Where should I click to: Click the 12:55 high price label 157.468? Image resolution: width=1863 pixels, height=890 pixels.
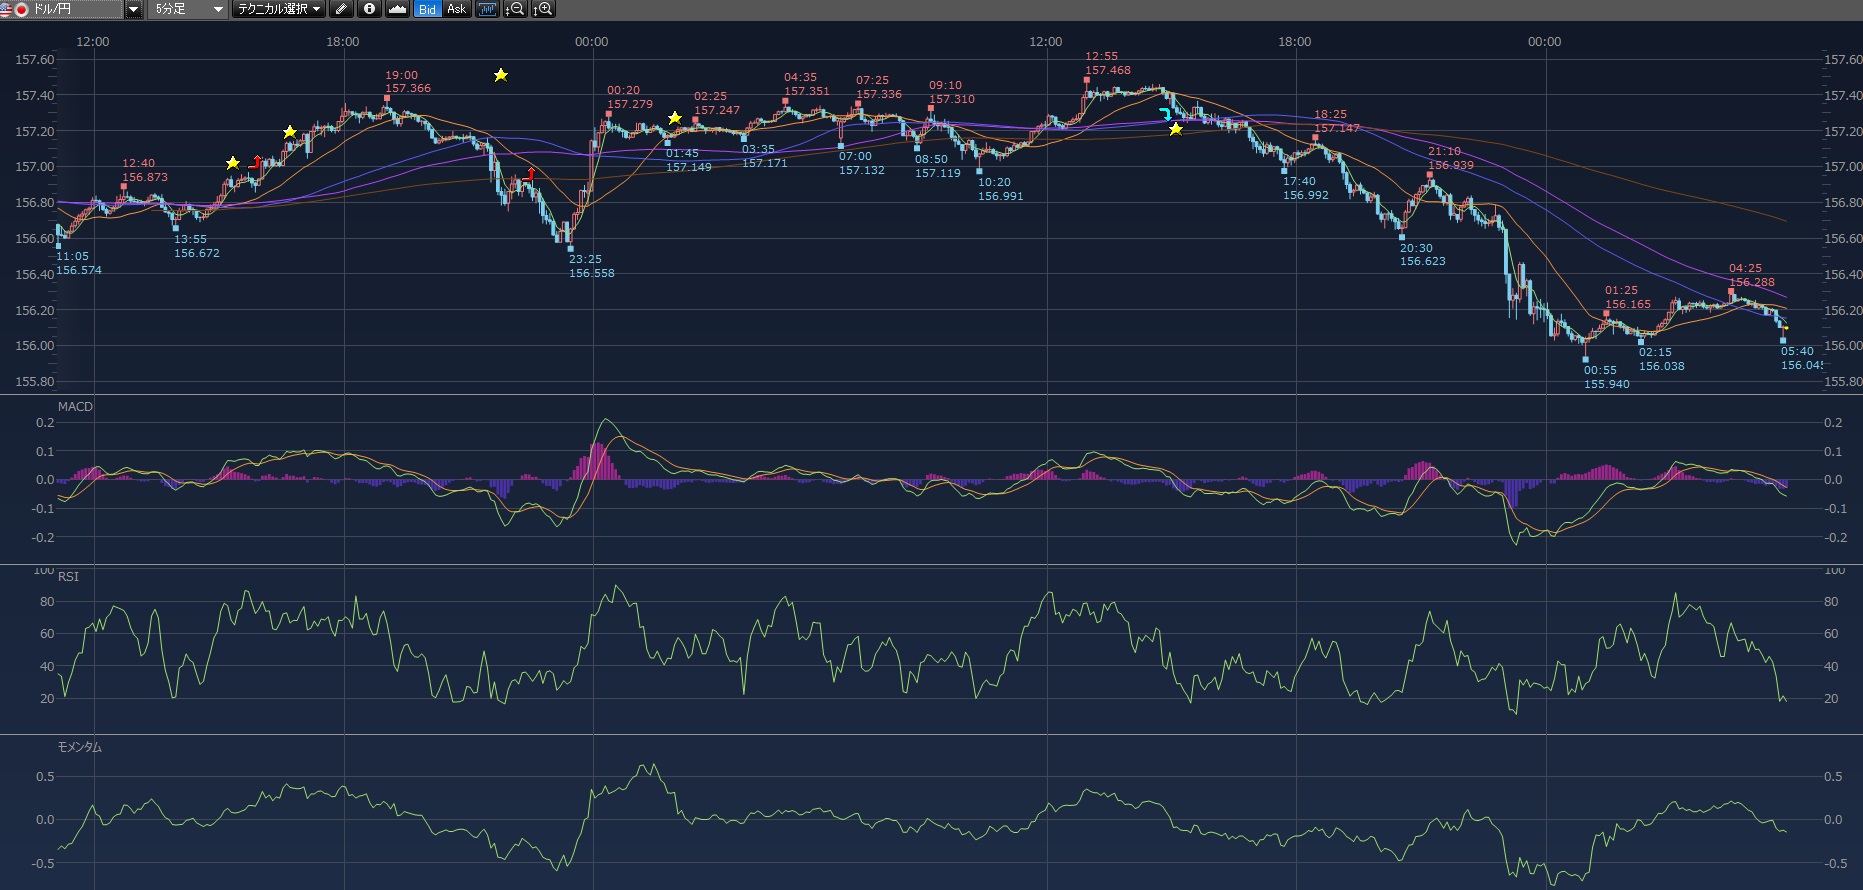pos(1108,70)
